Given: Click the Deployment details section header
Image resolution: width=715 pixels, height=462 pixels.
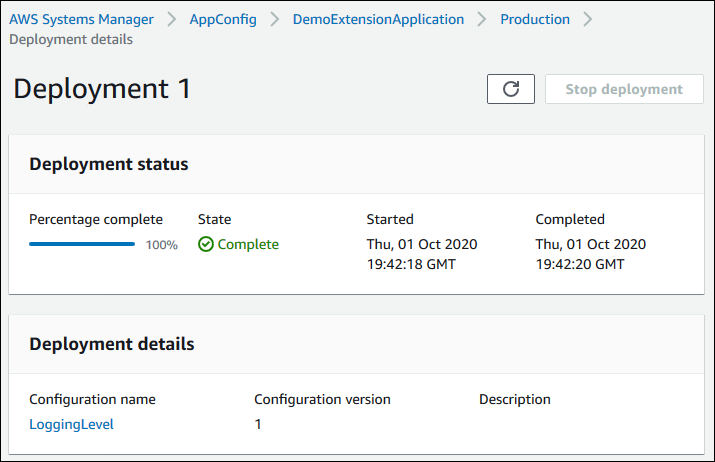Looking at the screenshot, I should 112,344.
